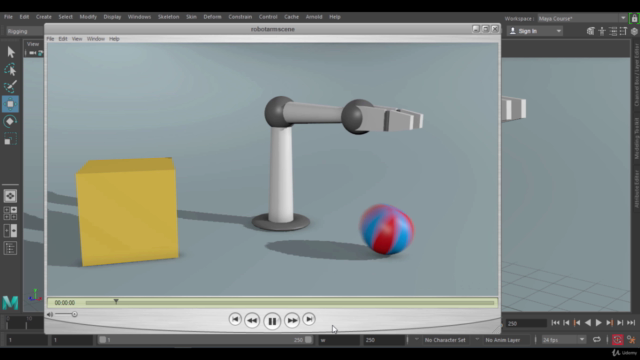Go to end of playback range
Screen dimensions: 640x360
tap(631, 323)
